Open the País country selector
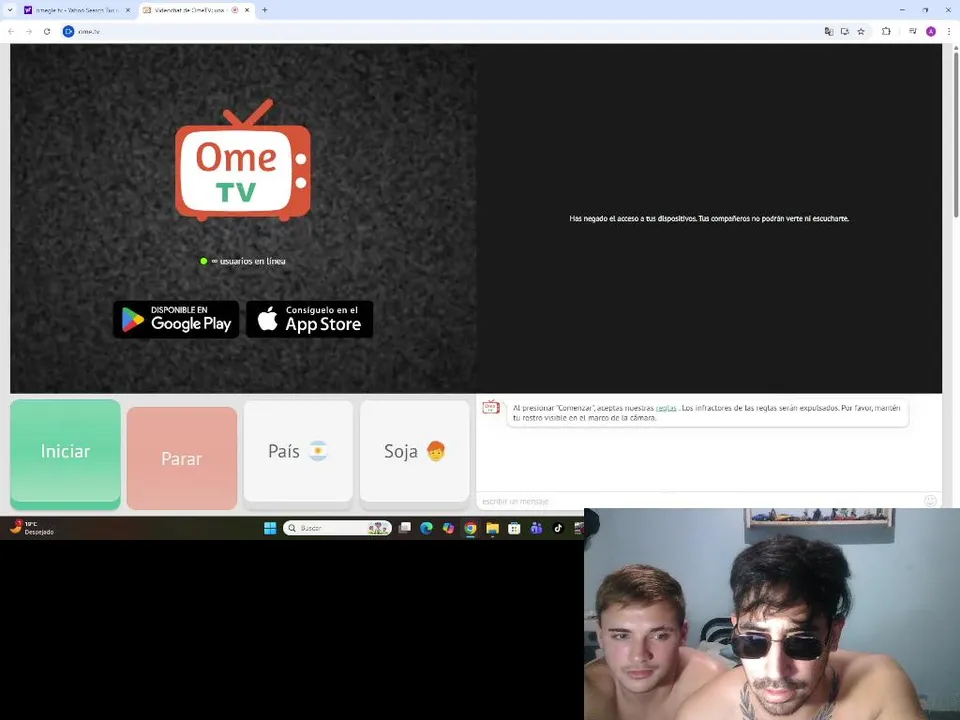This screenshot has height=720, width=960. click(298, 452)
